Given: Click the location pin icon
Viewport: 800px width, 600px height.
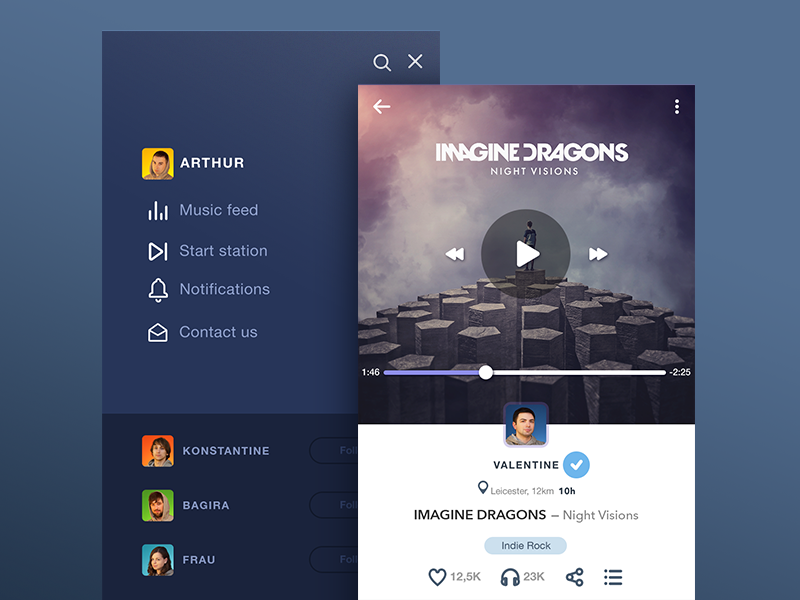Looking at the screenshot, I should coord(482,488).
